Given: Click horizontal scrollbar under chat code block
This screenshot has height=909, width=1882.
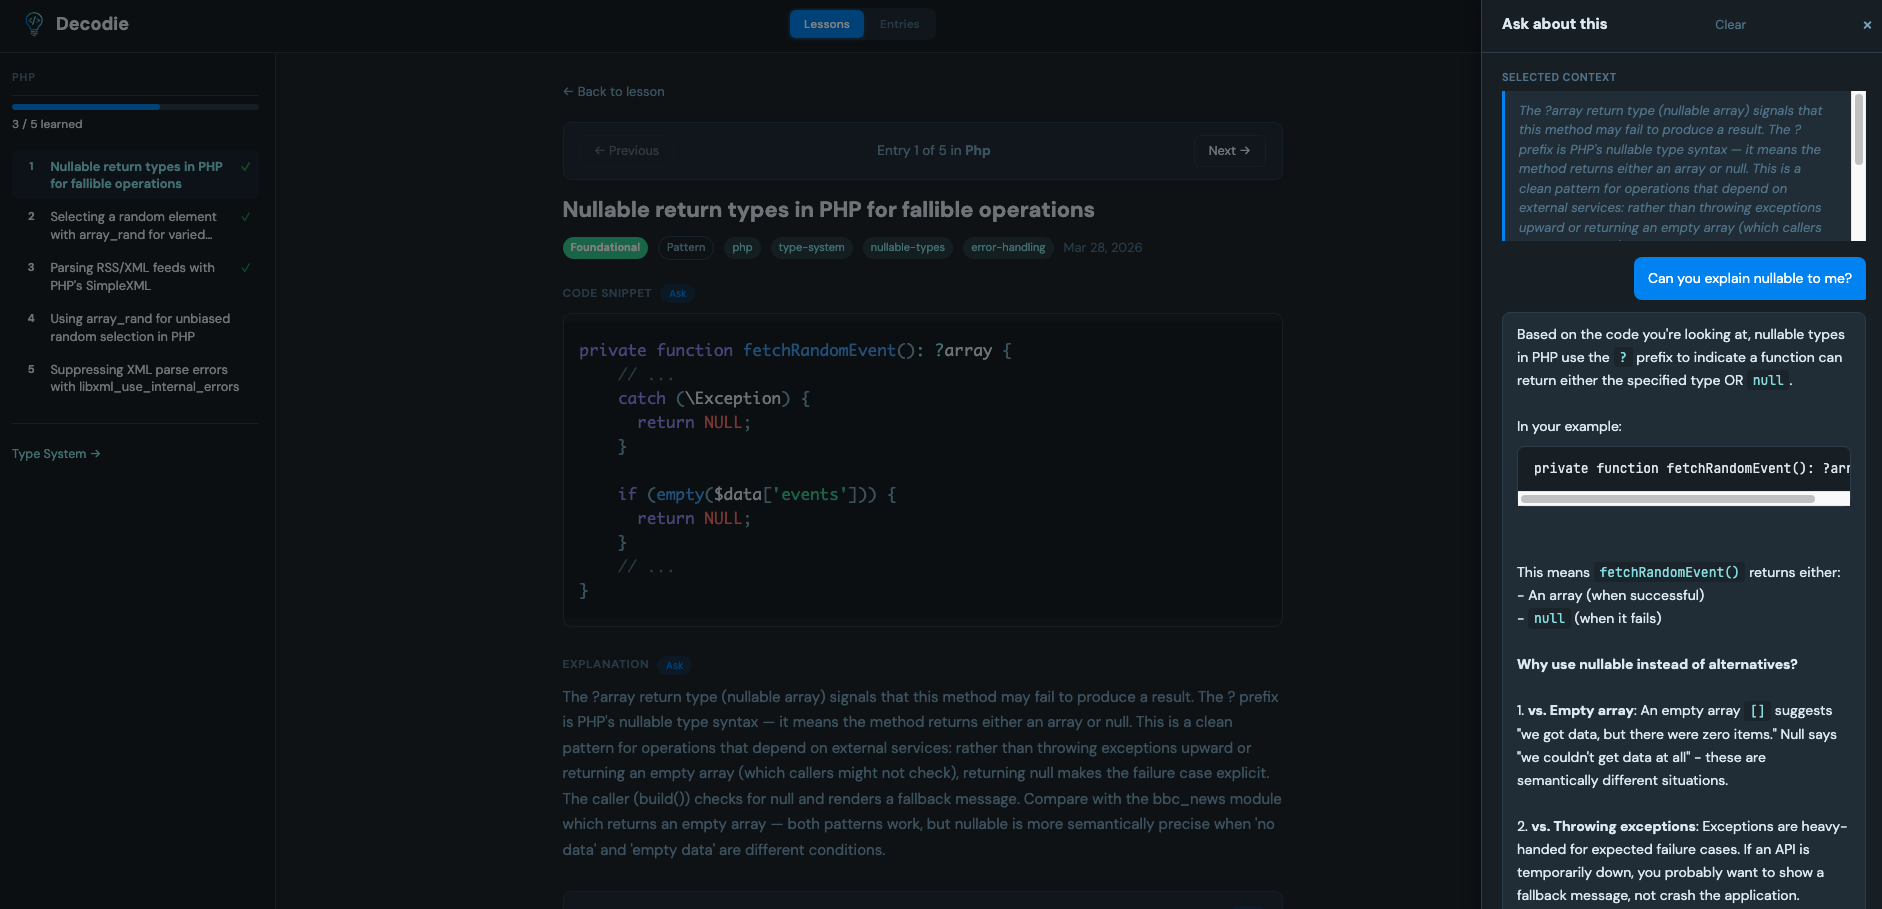Looking at the screenshot, I should (x=1667, y=499).
